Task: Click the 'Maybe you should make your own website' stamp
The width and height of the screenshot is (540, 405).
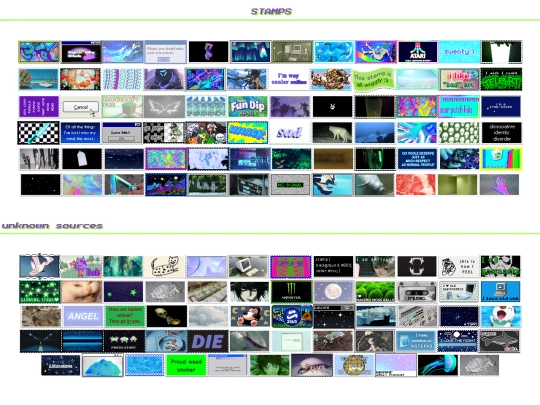Action: pyautogui.click(x=166, y=52)
